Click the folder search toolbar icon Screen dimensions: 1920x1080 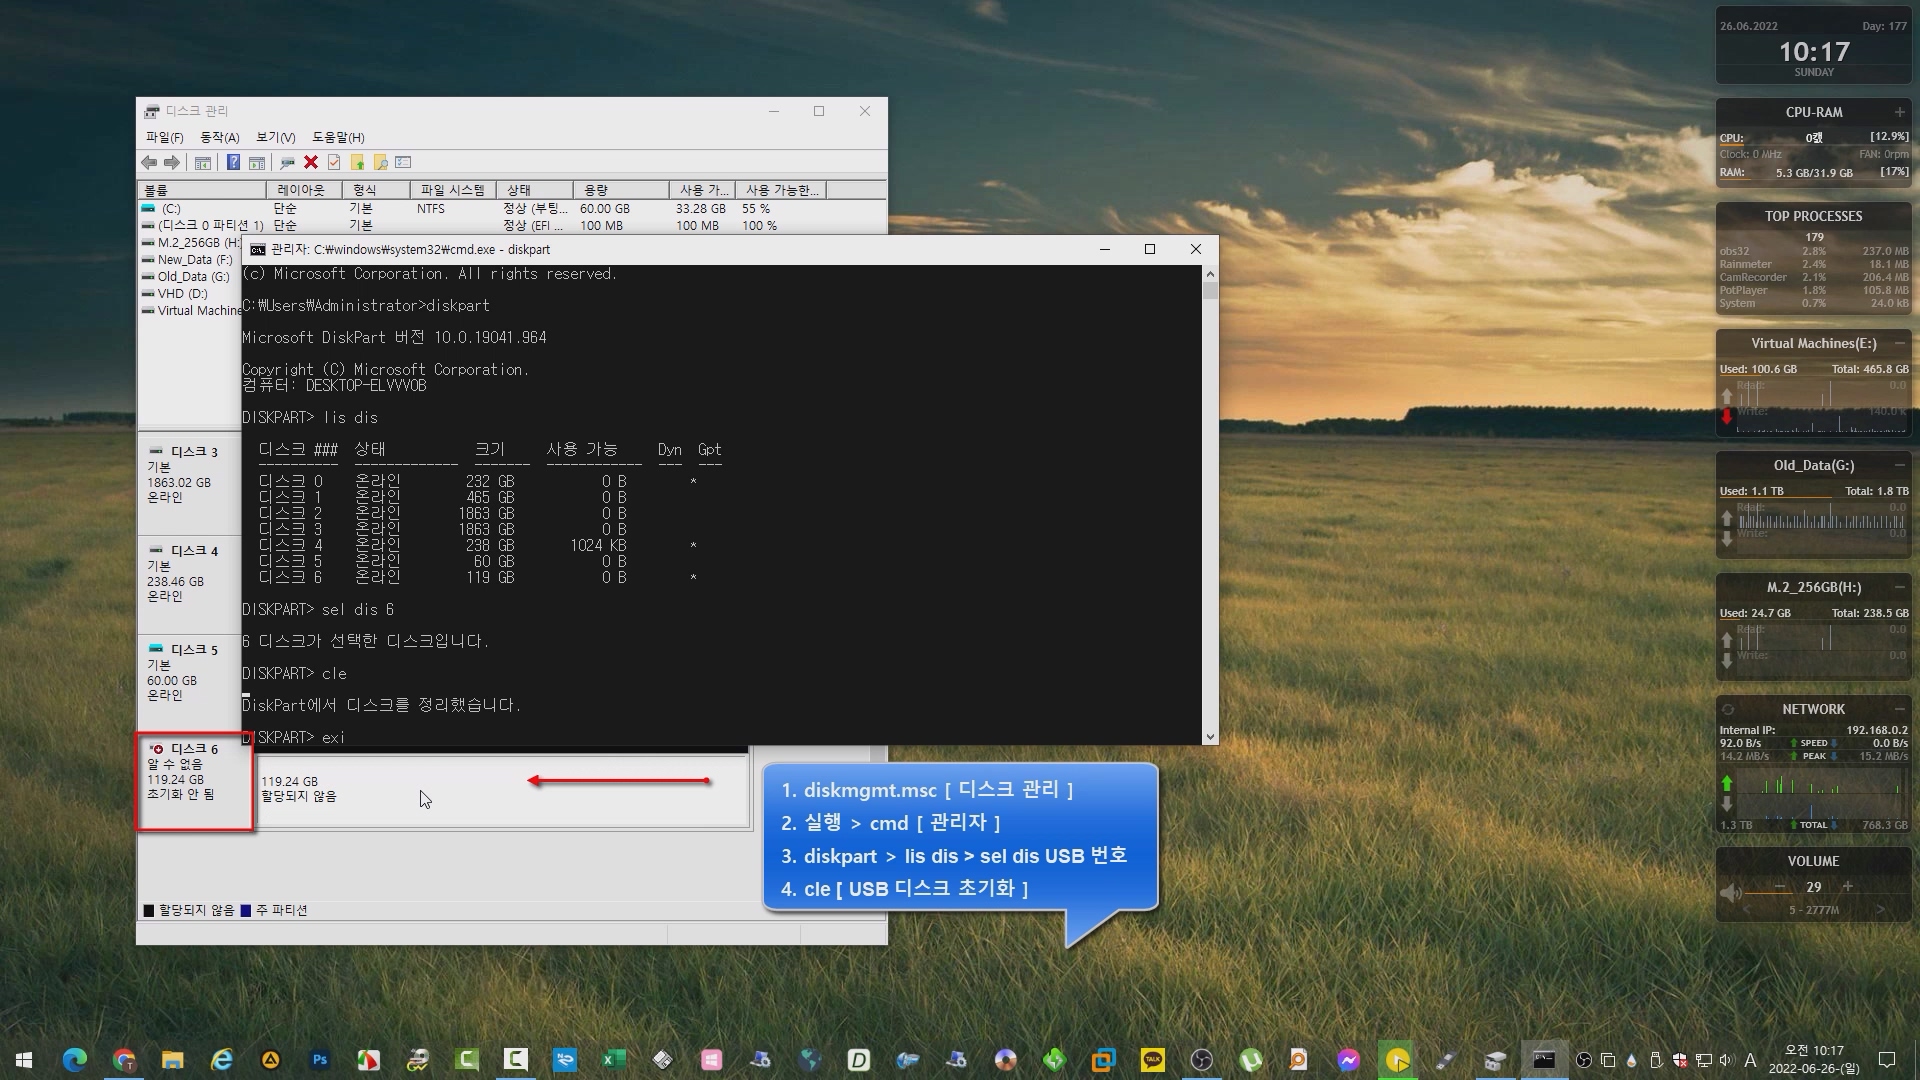coord(380,162)
